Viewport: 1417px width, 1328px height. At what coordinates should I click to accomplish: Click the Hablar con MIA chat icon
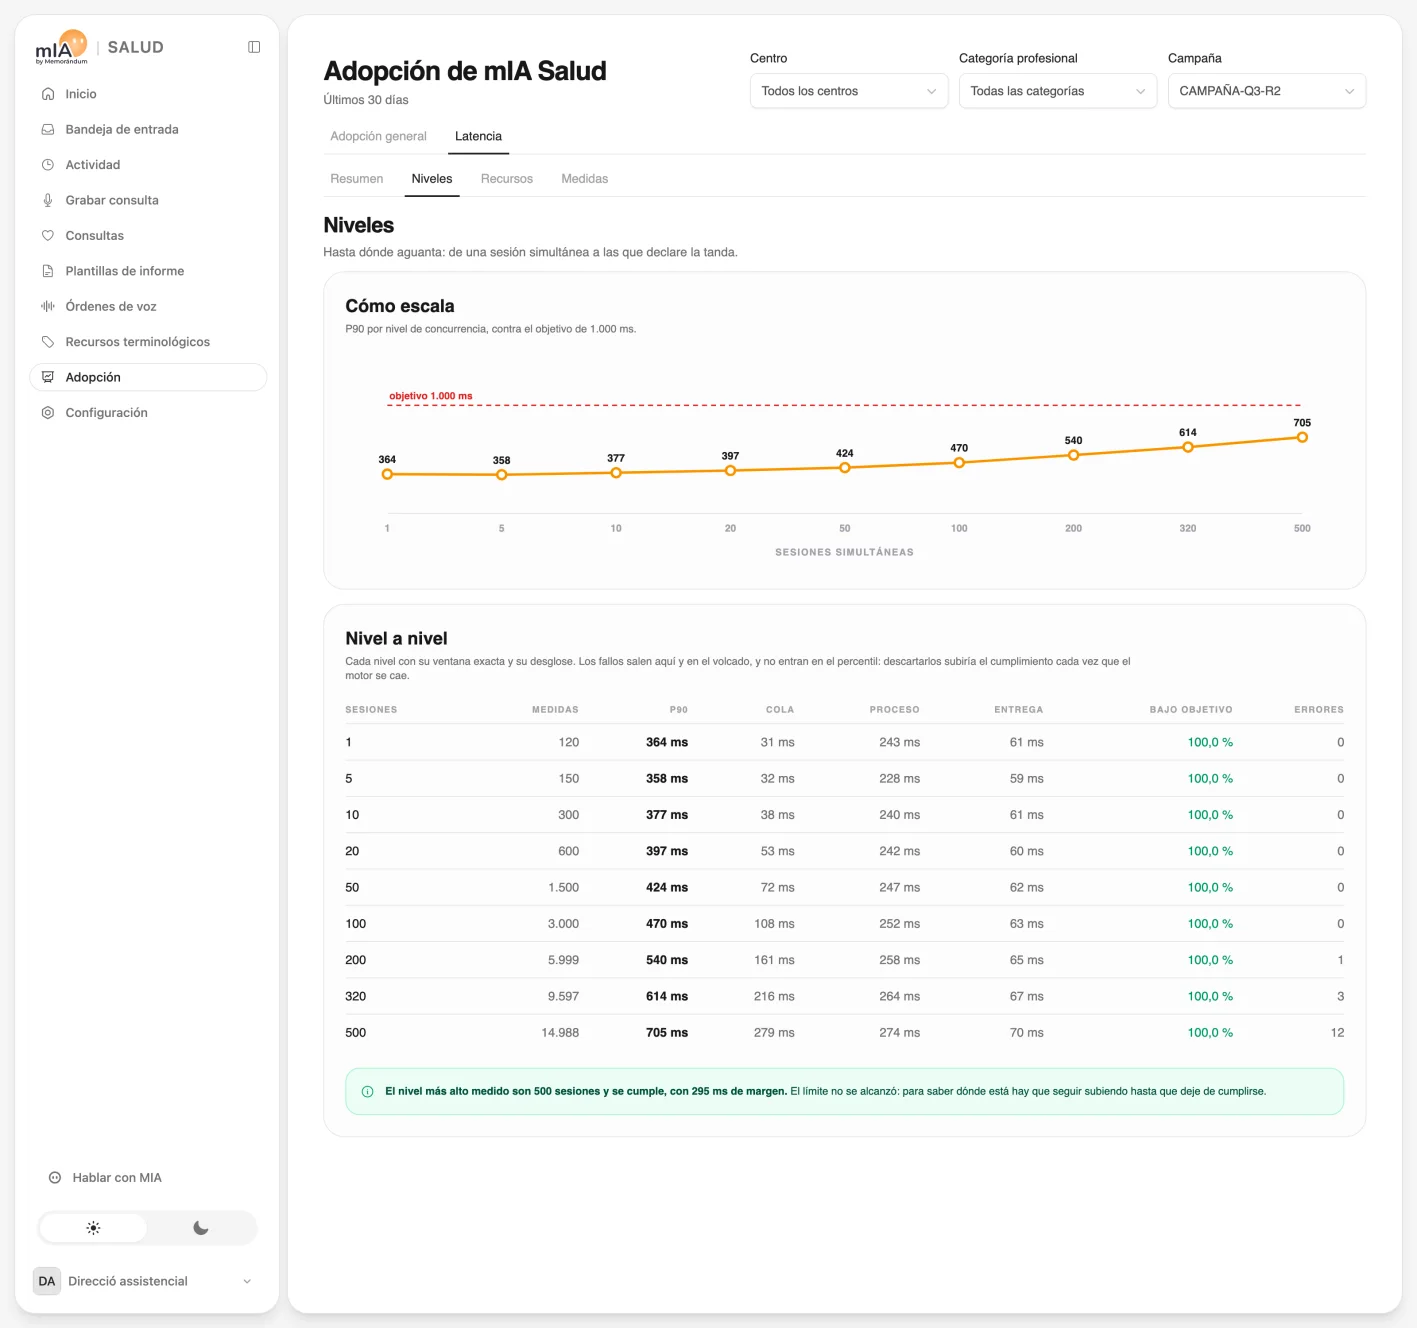[55, 1178]
